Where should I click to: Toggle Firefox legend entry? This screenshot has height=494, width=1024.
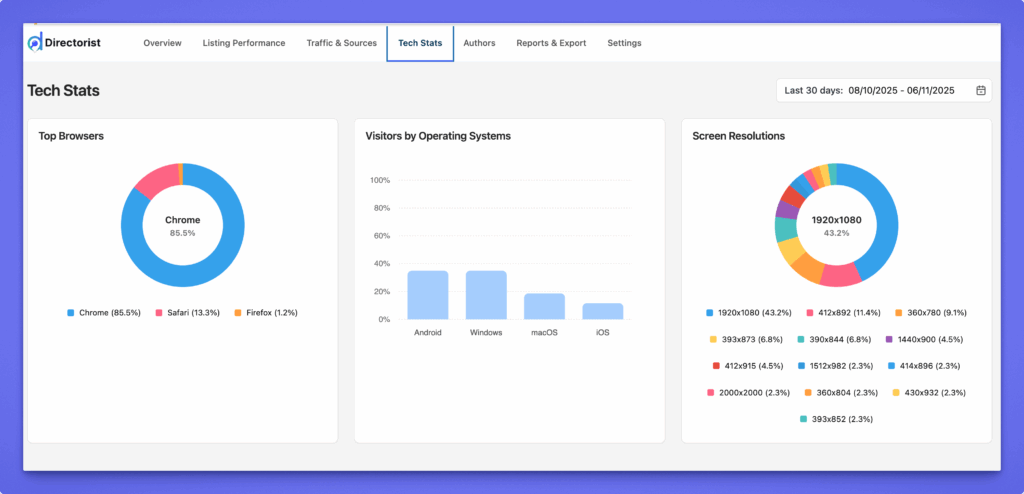[x=265, y=313]
